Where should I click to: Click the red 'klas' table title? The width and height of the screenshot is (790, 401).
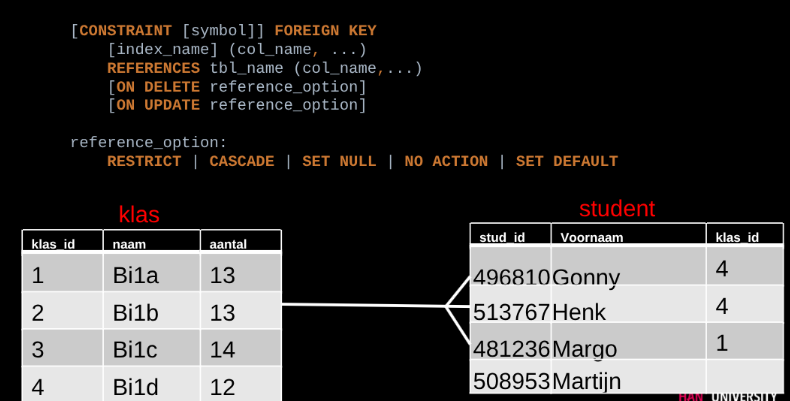pyautogui.click(x=139, y=214)
